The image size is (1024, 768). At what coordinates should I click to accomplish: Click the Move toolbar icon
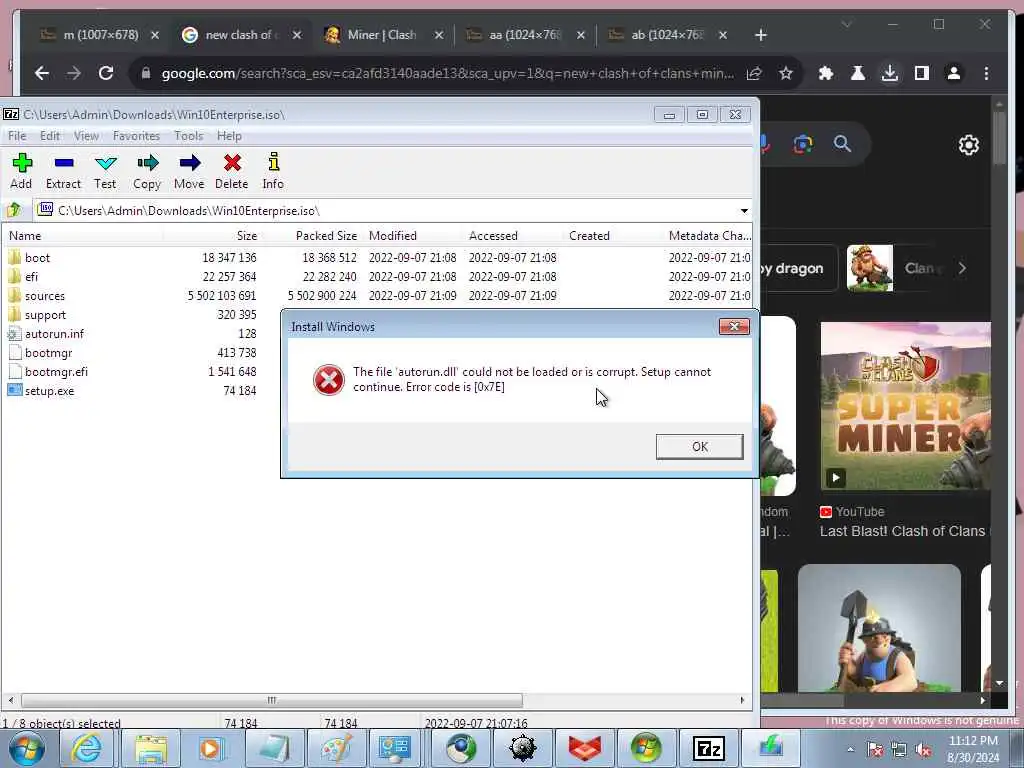click(x=189, y=170)
